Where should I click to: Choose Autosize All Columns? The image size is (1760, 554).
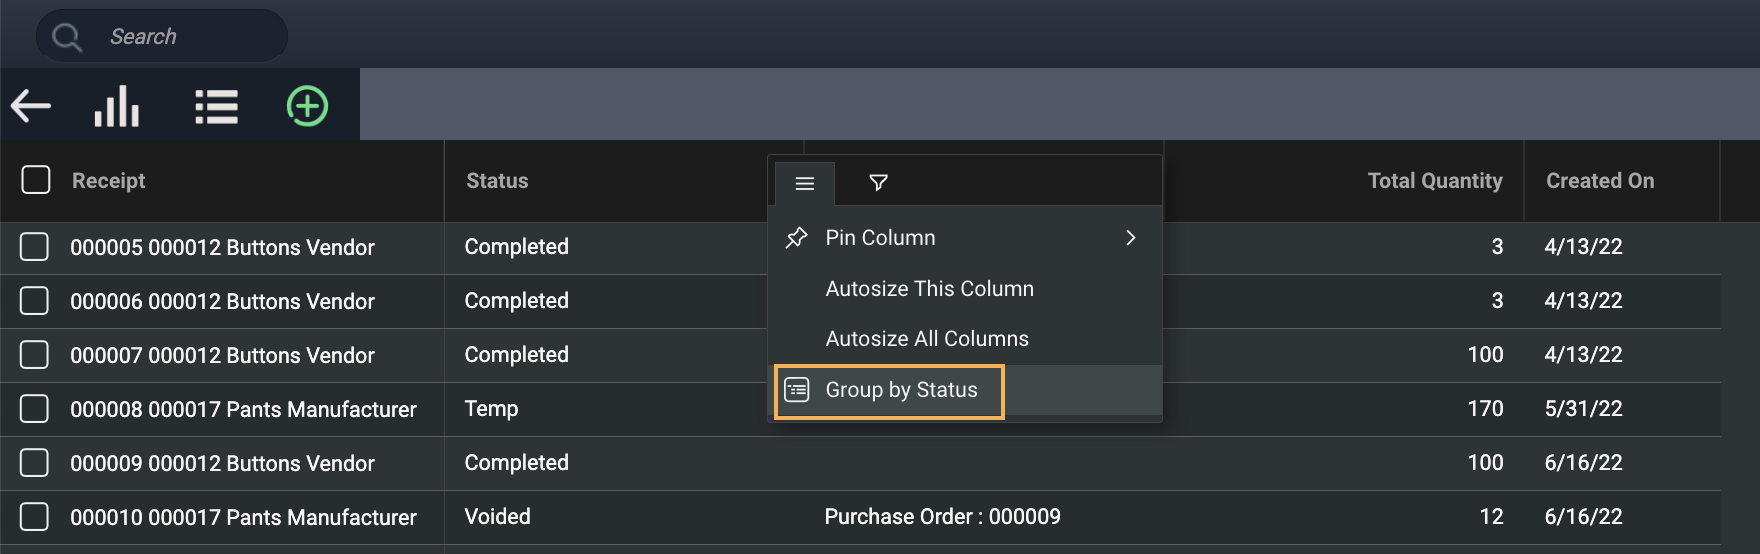(x=926, y=339)
